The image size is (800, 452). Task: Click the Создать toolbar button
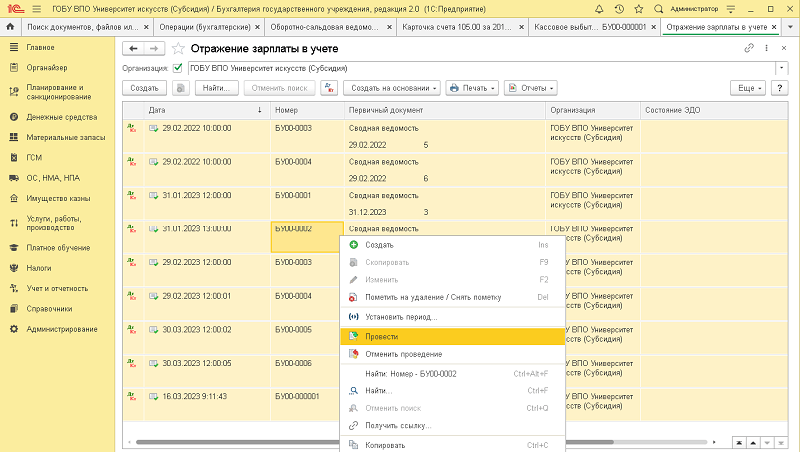point(145,88)
